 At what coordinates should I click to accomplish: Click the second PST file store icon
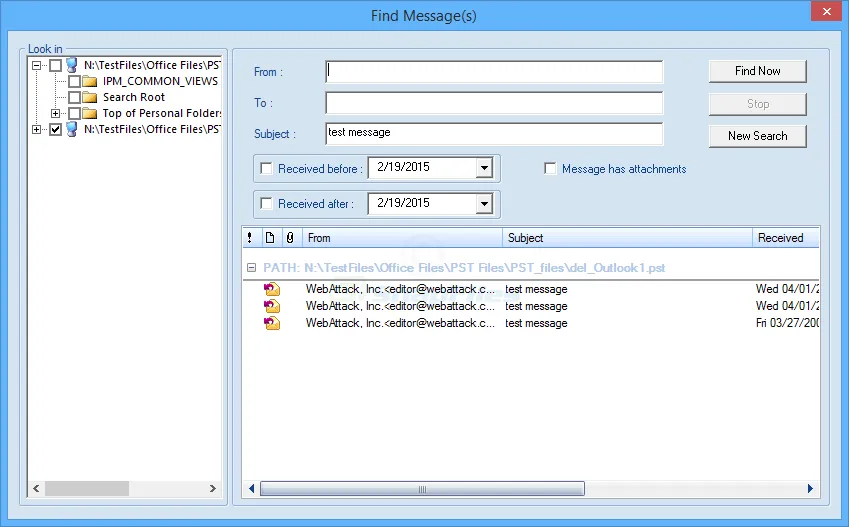(71, 129)
